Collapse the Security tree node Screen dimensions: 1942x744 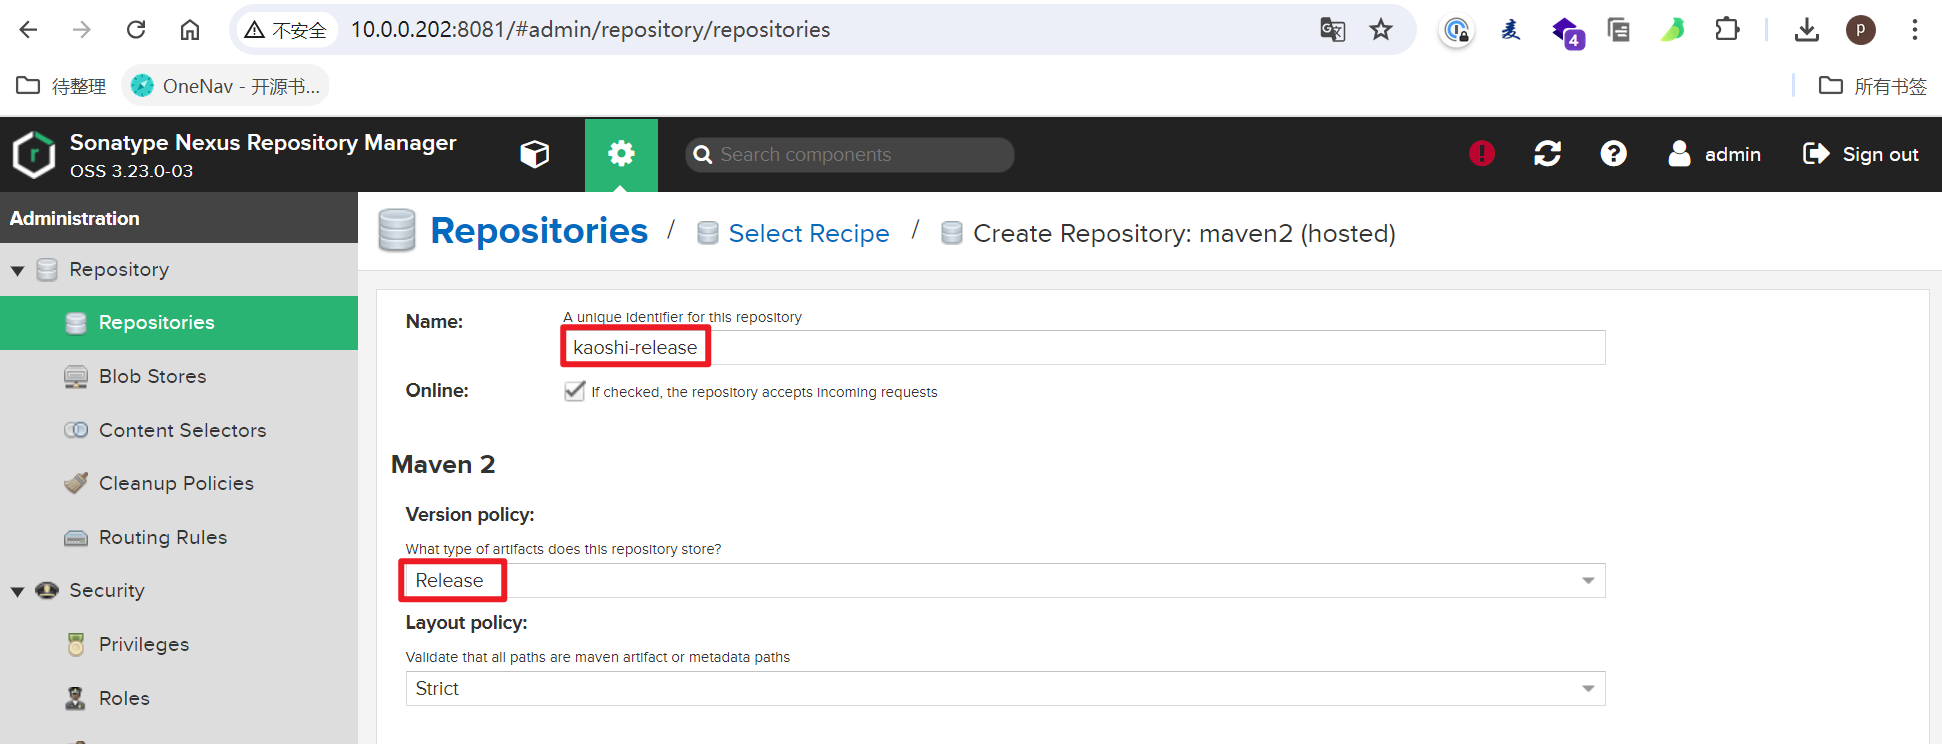click(18, 591)
